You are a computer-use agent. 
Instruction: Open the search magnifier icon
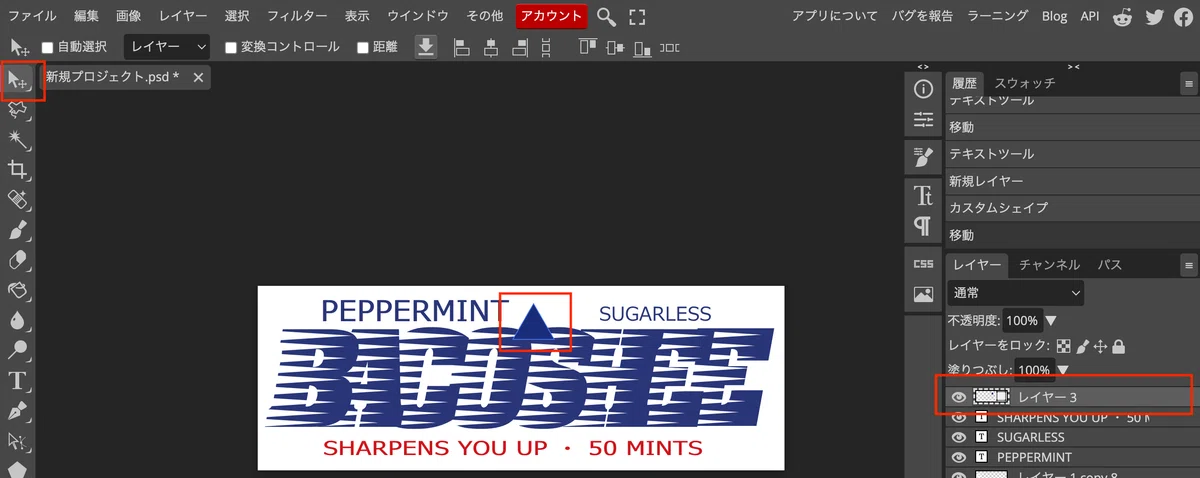(606, 16)
